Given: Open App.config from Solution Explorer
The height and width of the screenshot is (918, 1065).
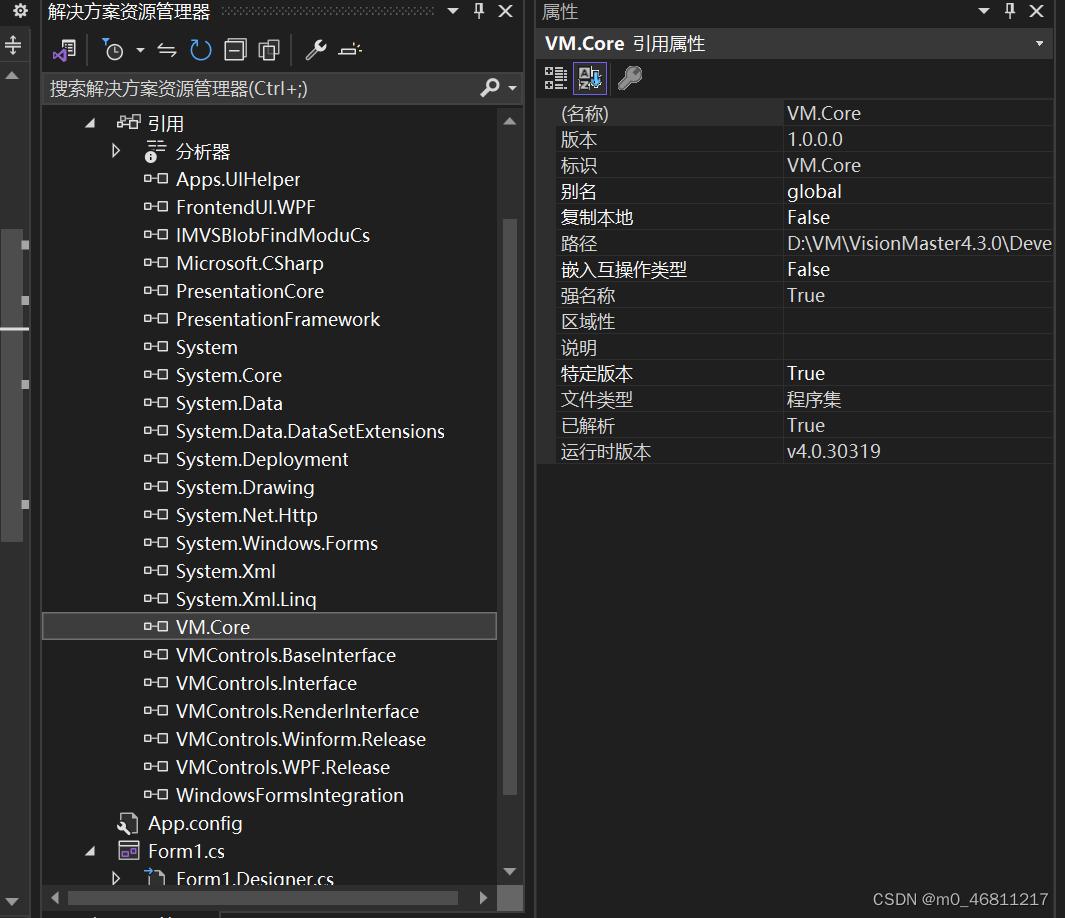Looking at the screenshot, I should click(x=195, y=823).
